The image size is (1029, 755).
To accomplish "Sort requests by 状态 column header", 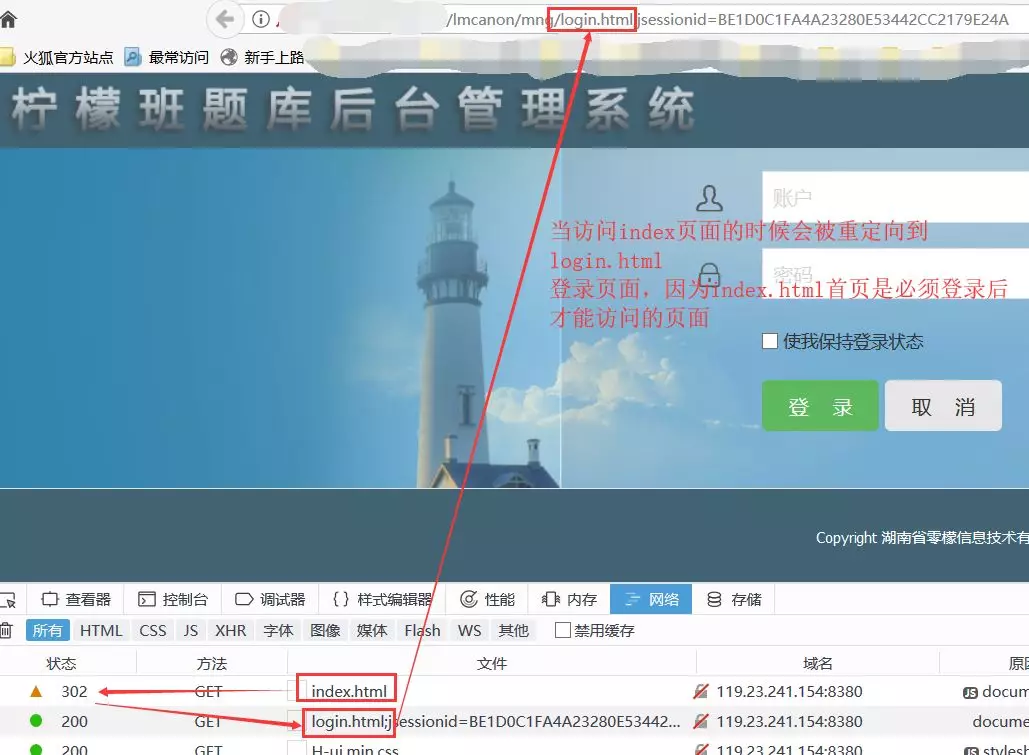I will [x=61, y=663].
